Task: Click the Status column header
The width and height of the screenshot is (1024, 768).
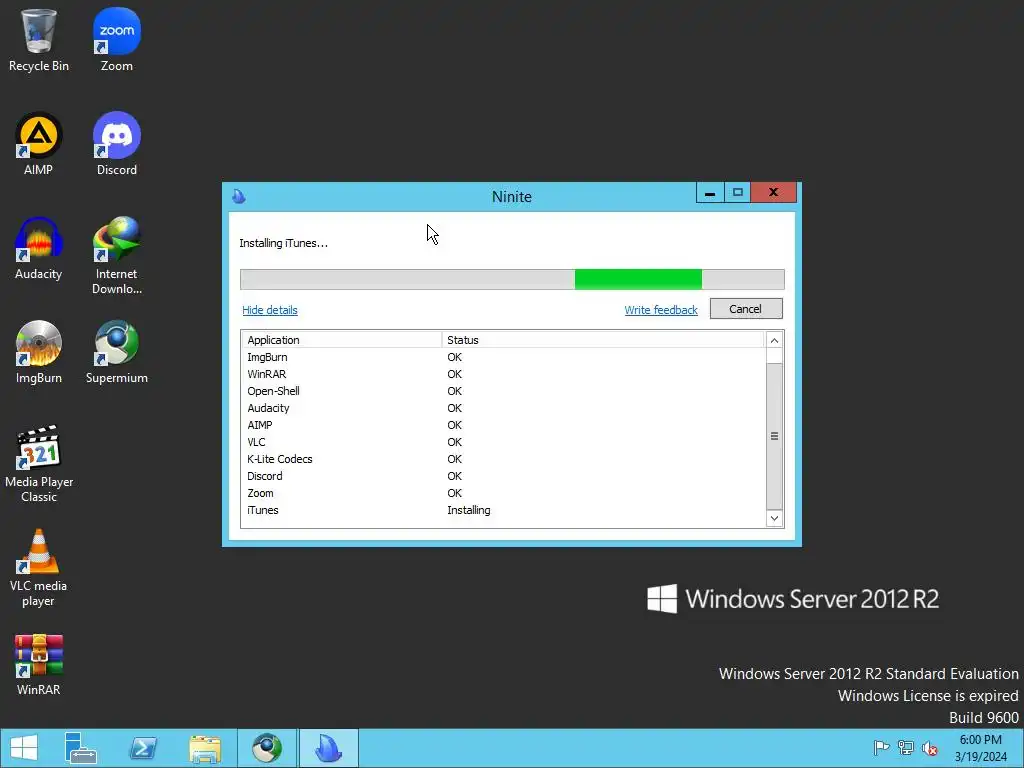Action: 602,340
